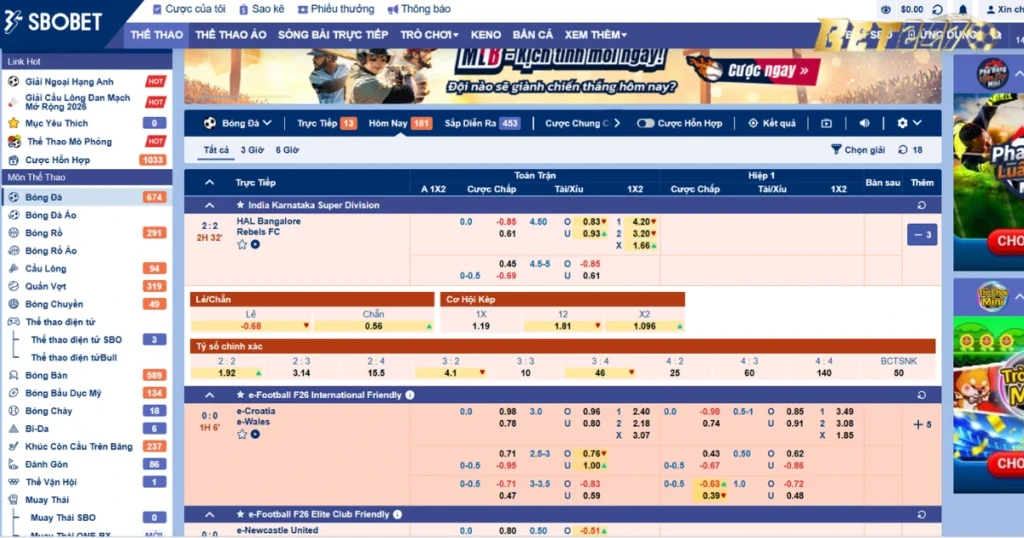Open Sao kê statement link

pos(261,9)
